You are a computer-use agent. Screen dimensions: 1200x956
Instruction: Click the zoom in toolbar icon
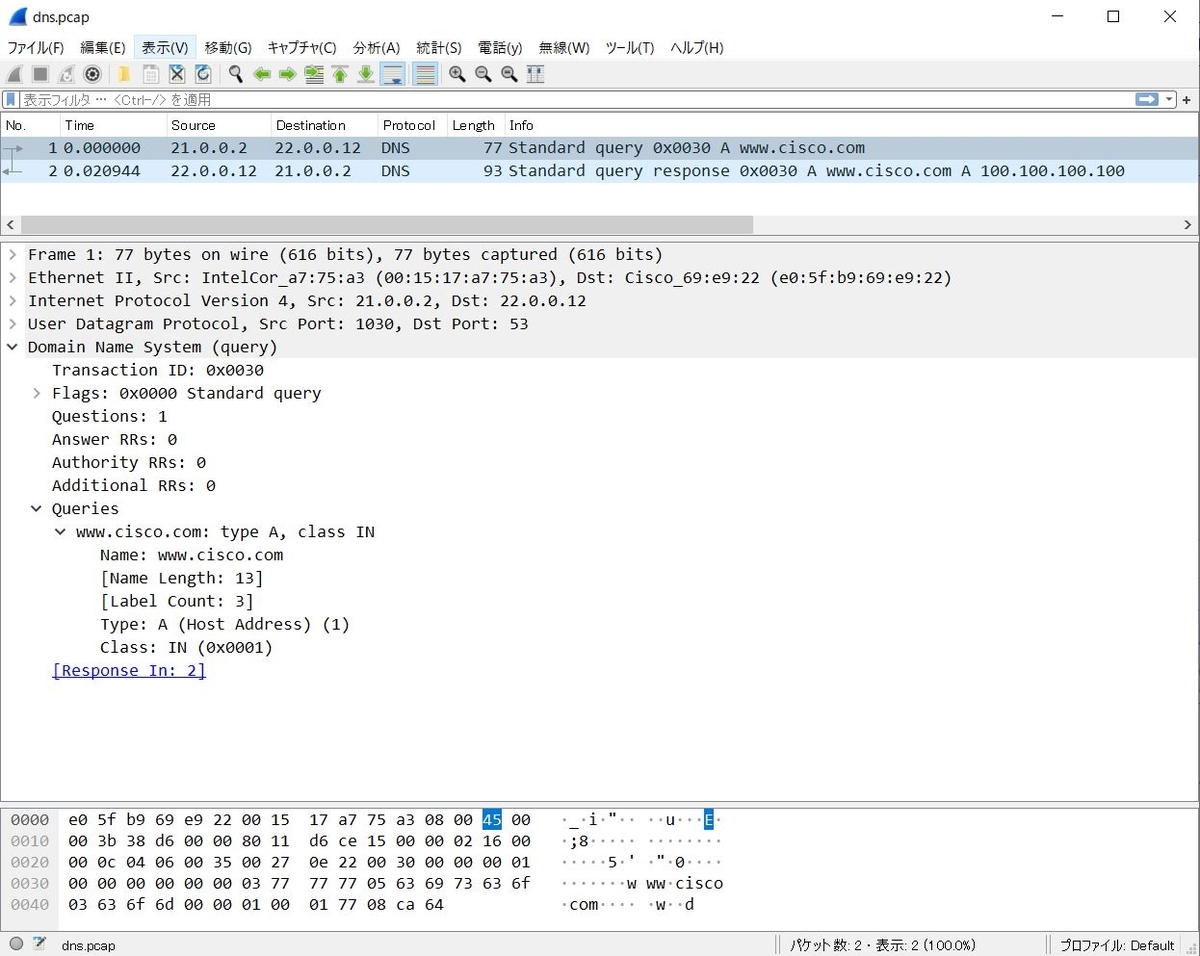[457, 74]
